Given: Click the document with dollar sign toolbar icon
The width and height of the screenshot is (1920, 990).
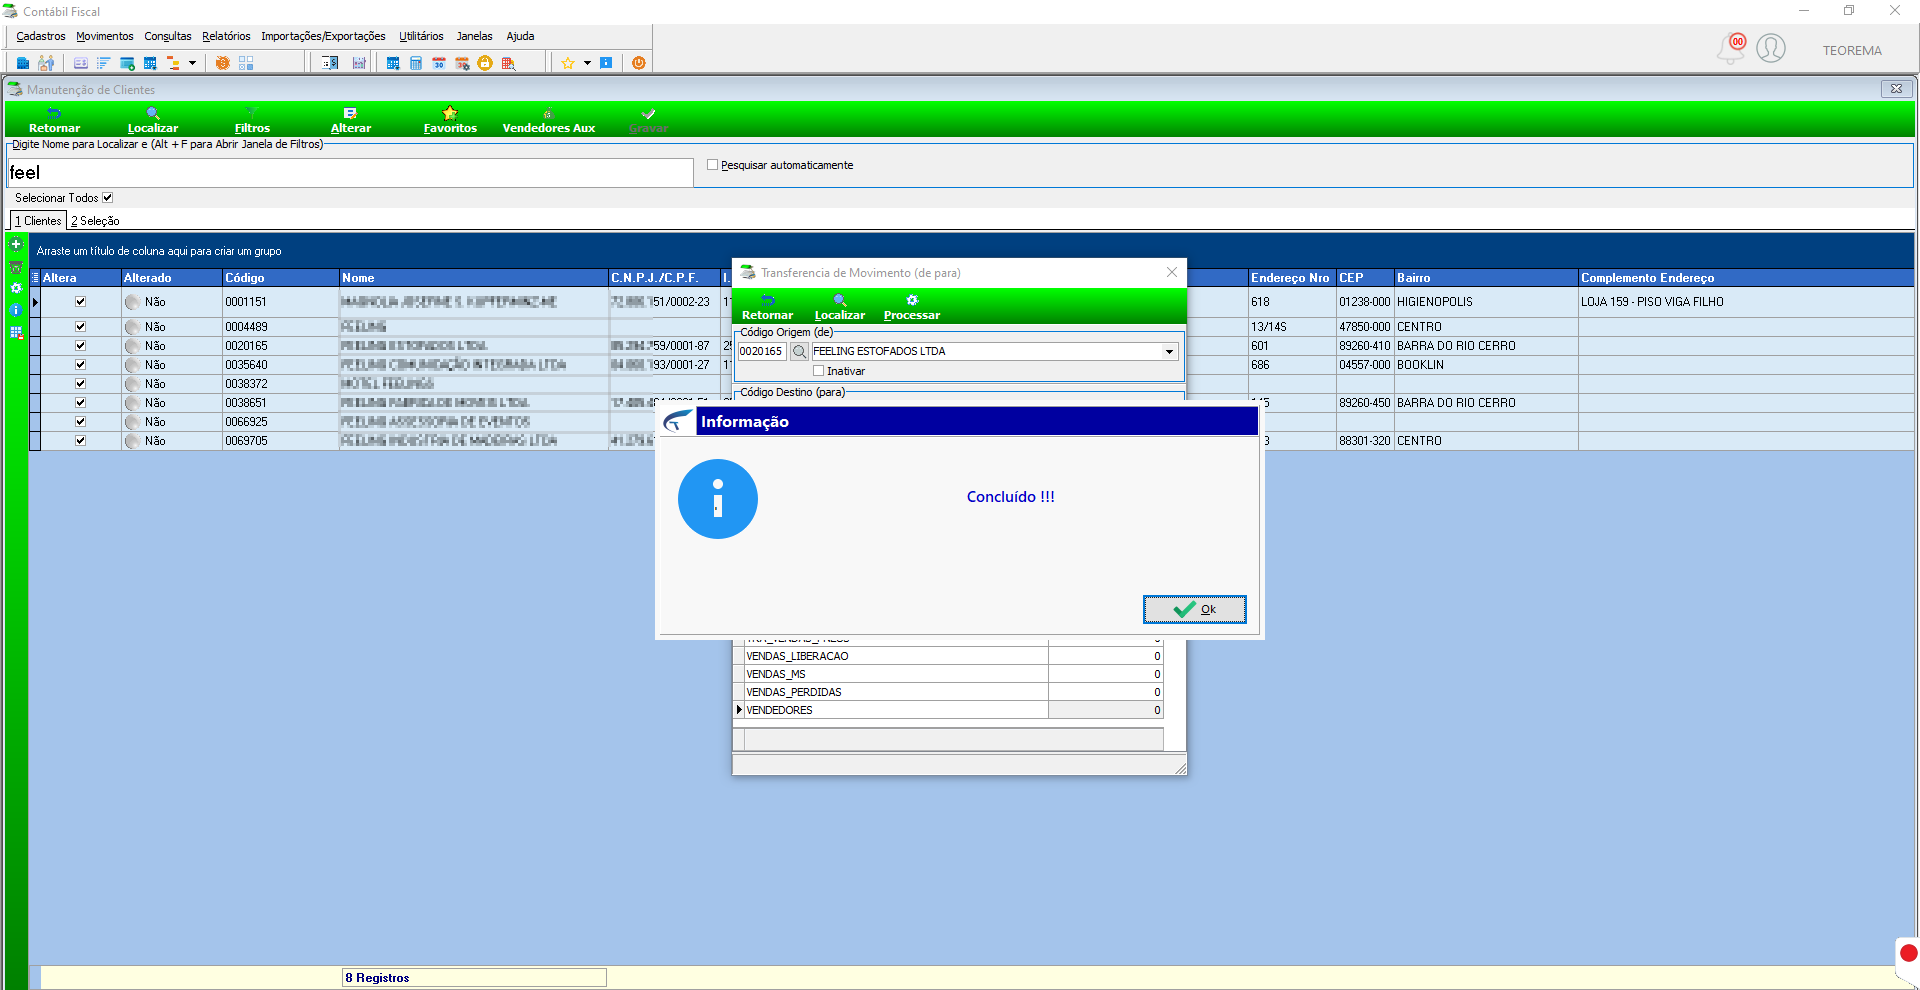Looking at the screenshot, I should click(x=330, y=63).
